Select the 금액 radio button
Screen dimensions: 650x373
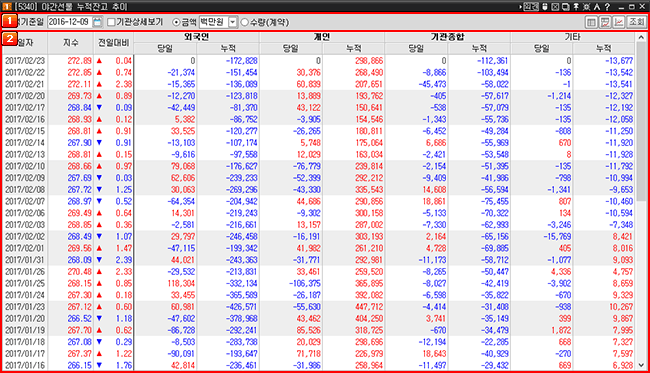(x=176, y=22)
